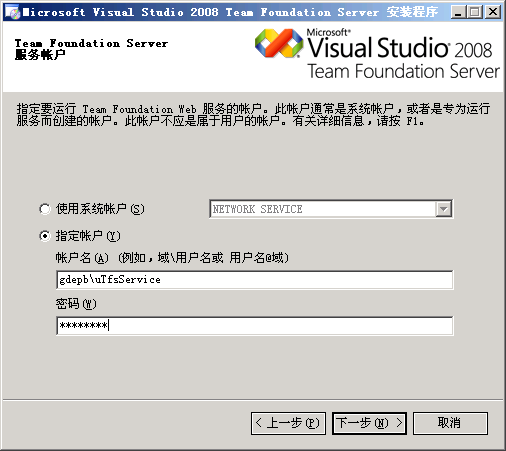This screenshot has height=451, width=506.
Task: Close the Team Foundation Server installer
Action: (492, 12)
